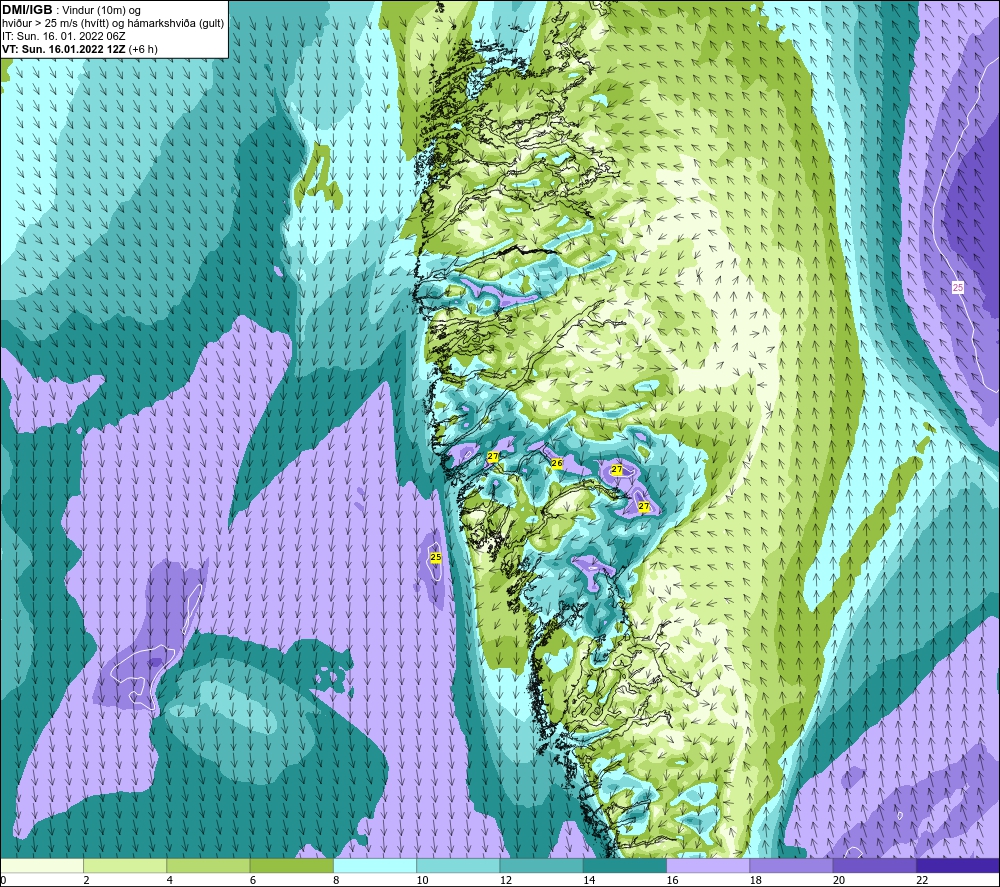Click the legend scale value 14
The width and height of the screenshot is (1000, 887).
click(x=589, y=881)
